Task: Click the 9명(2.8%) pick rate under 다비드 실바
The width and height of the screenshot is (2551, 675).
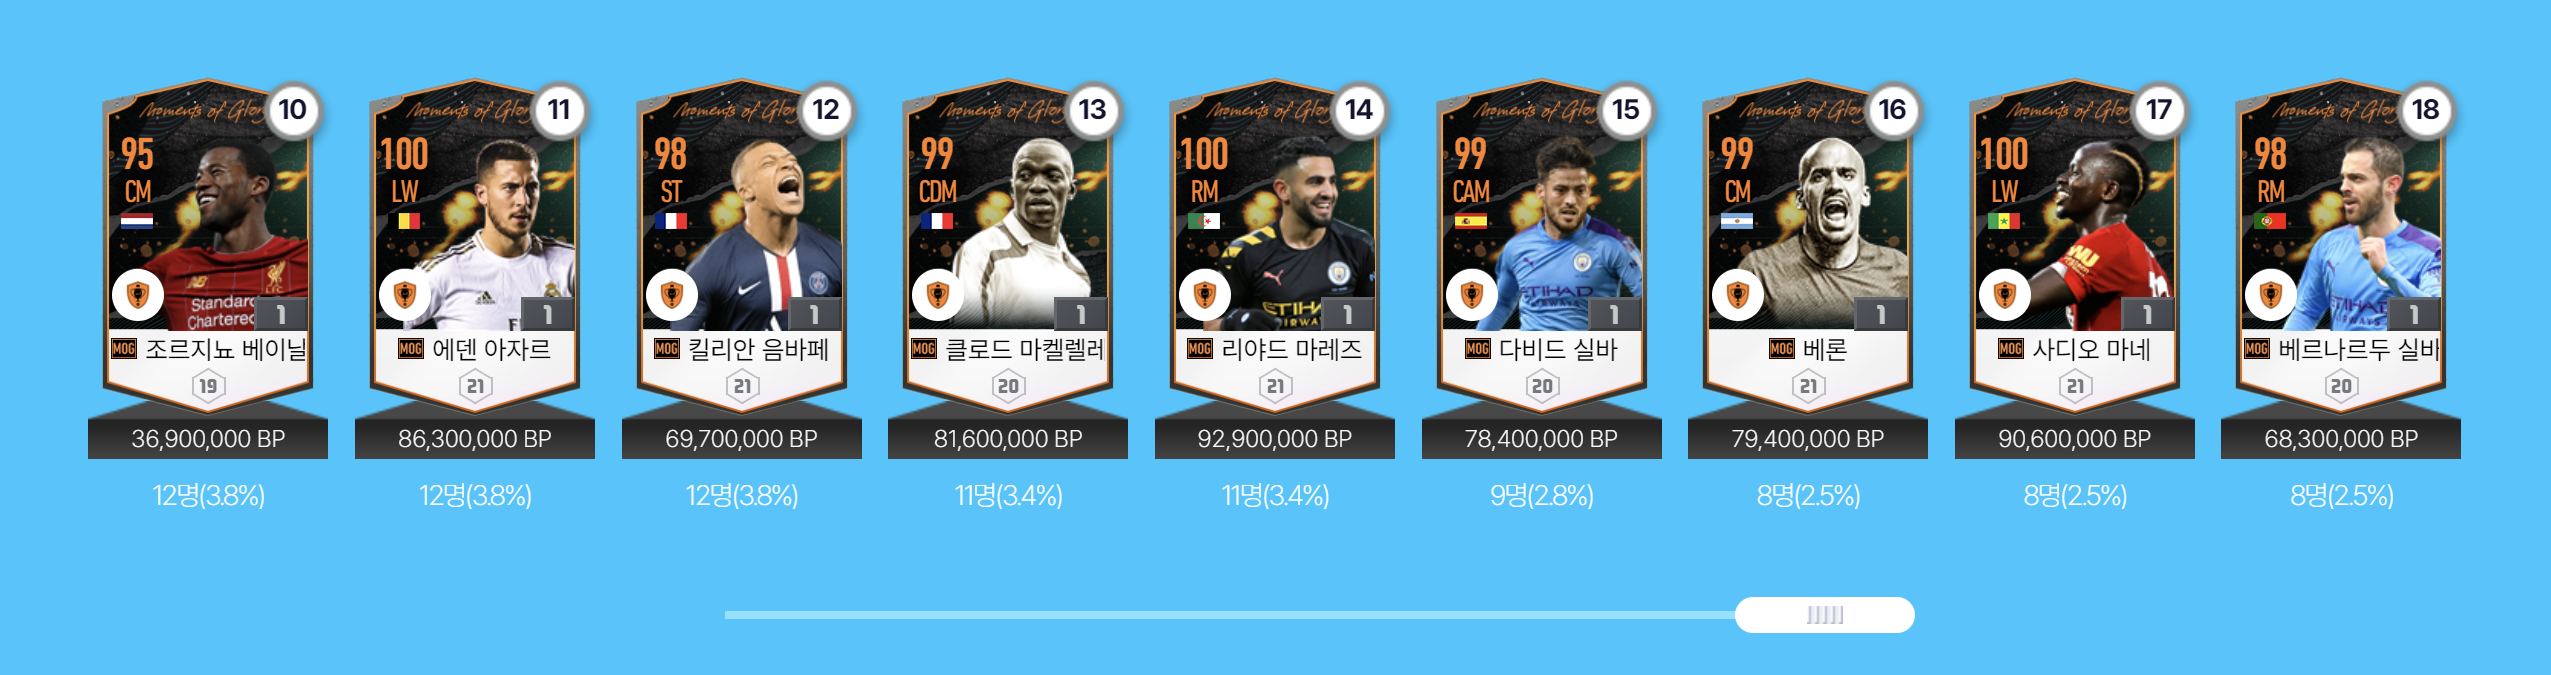Action: (x=1542, y=496)
